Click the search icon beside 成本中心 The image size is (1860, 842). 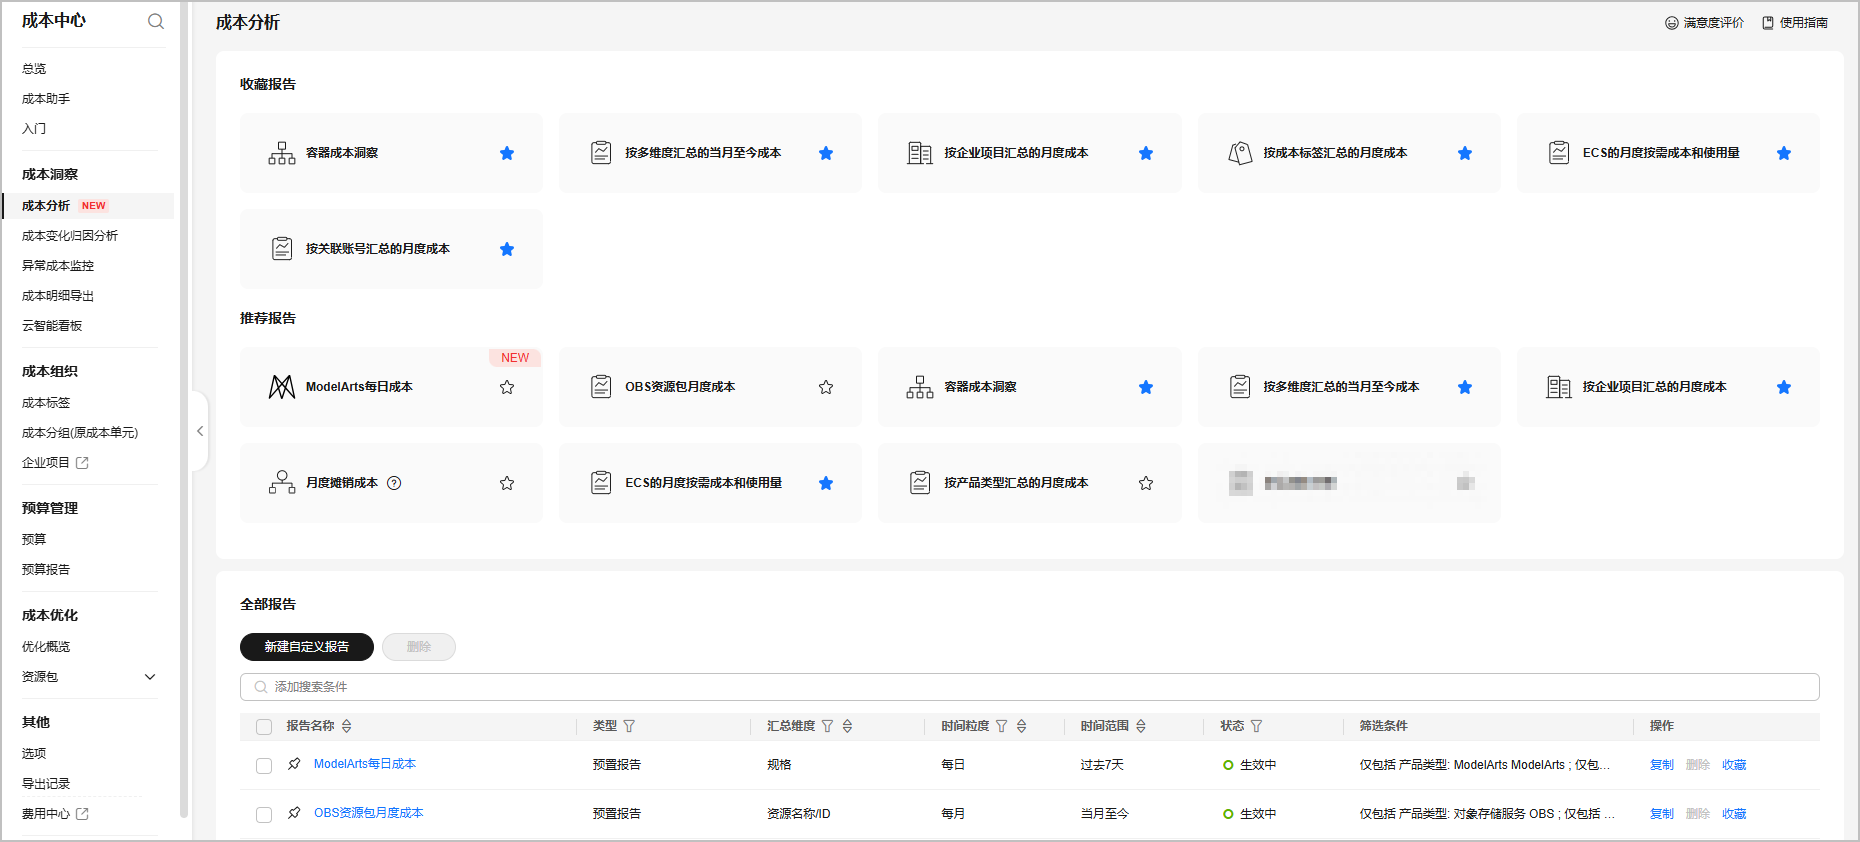point(155,21)
